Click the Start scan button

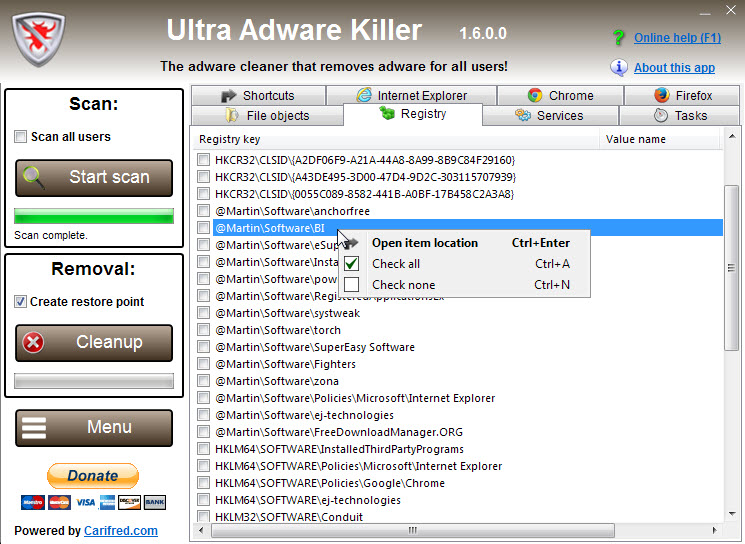pos(94,178)
